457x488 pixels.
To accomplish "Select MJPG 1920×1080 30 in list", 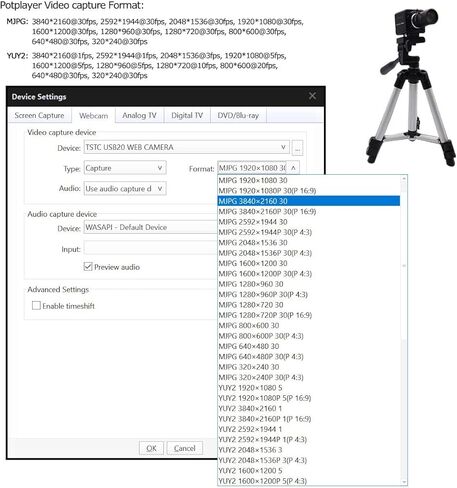I will (x=309, y=180).
